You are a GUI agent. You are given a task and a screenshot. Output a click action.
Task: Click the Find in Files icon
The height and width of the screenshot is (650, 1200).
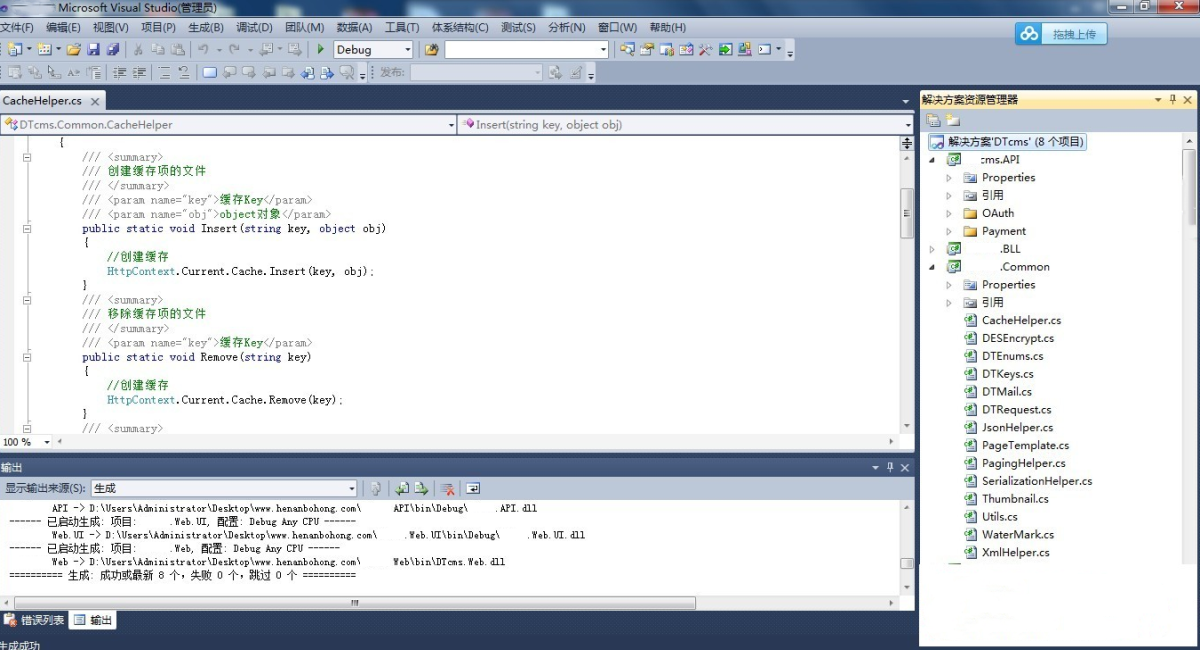(431, 49)
